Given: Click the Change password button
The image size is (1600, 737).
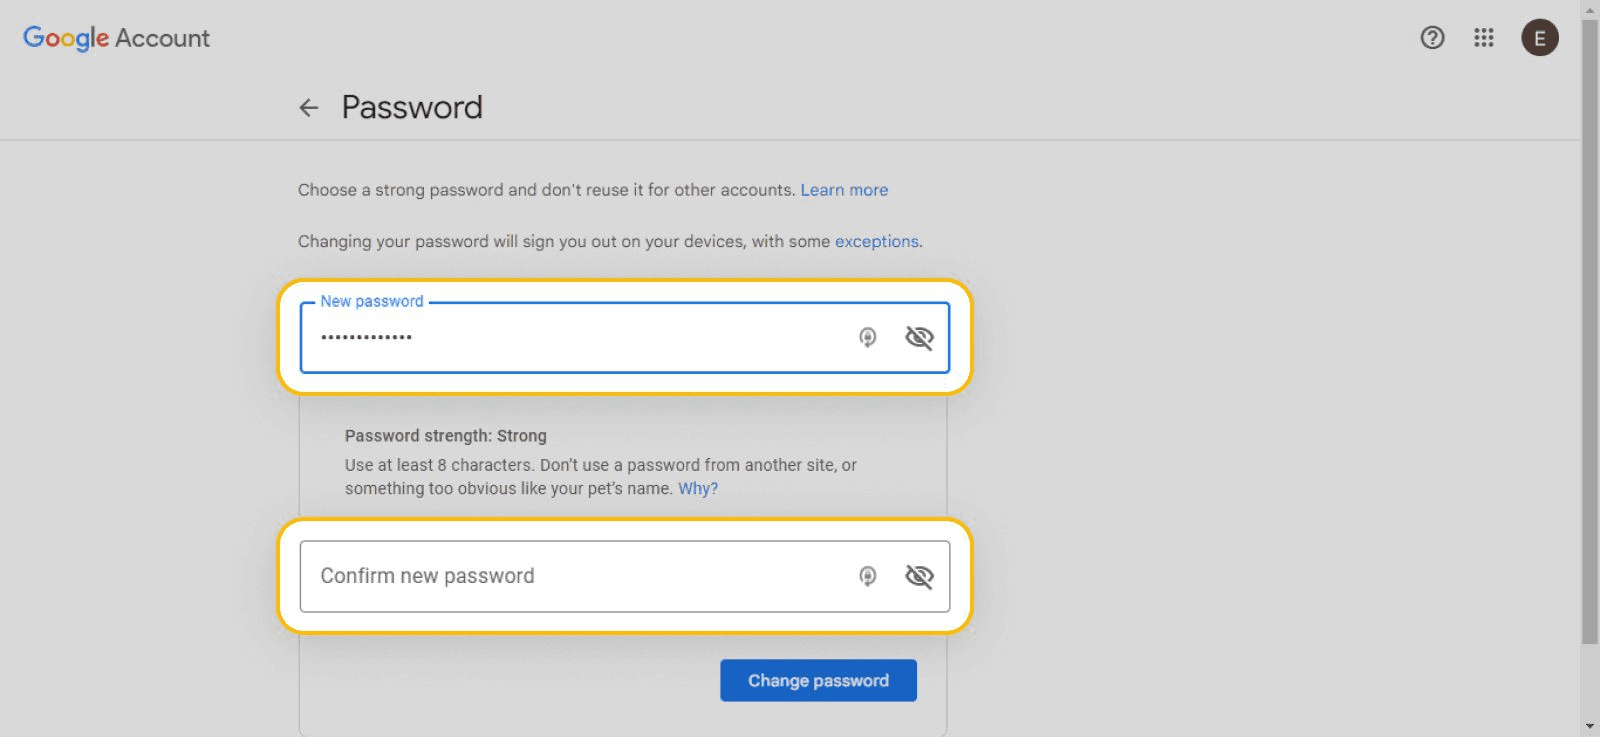Looking at the screenshot, I should (818, 680).
